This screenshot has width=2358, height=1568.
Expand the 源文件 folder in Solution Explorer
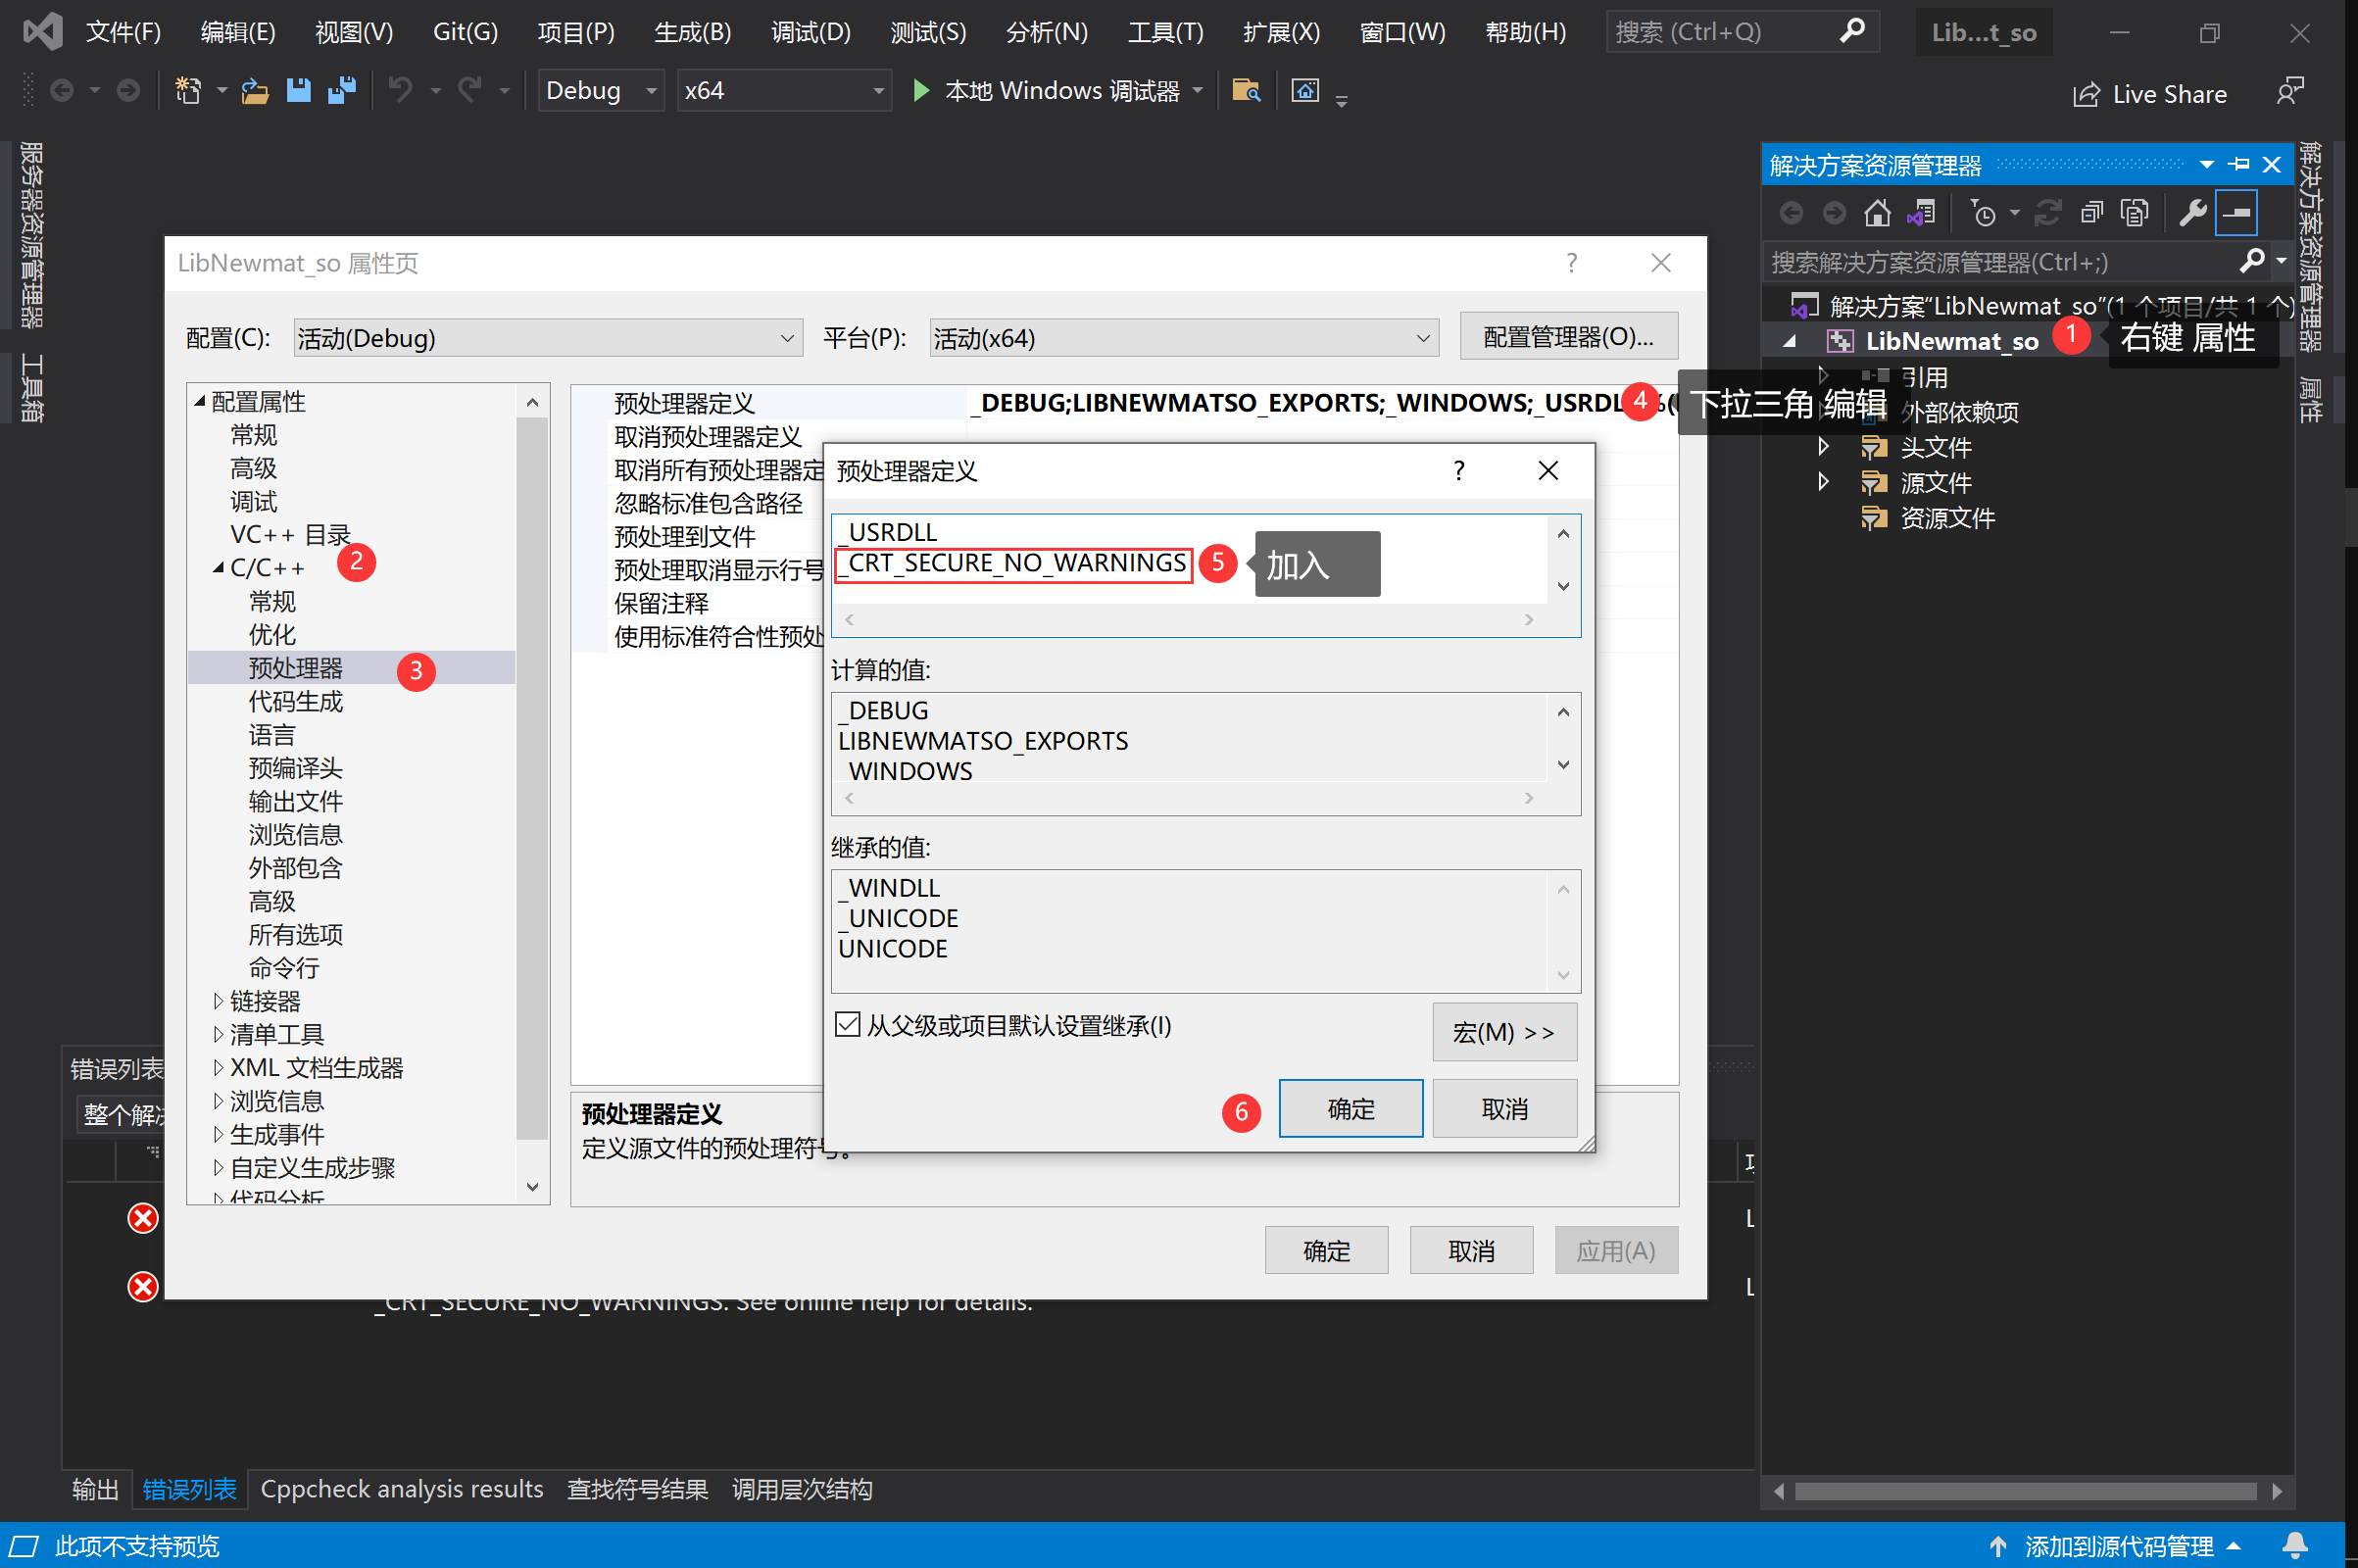point(1823,482)
